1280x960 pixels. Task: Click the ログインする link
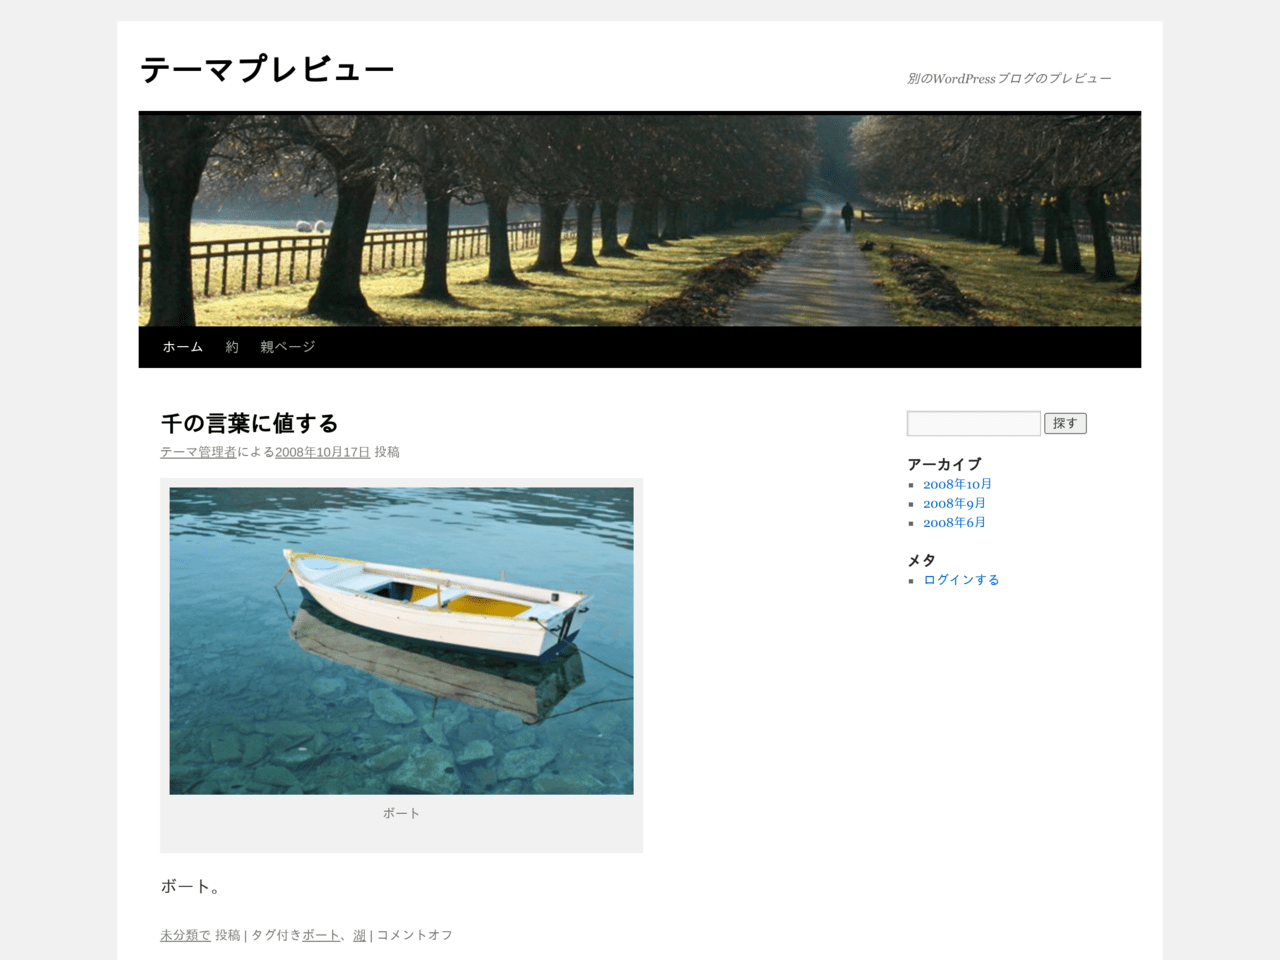pyautogui.click(x=961, y=580)
